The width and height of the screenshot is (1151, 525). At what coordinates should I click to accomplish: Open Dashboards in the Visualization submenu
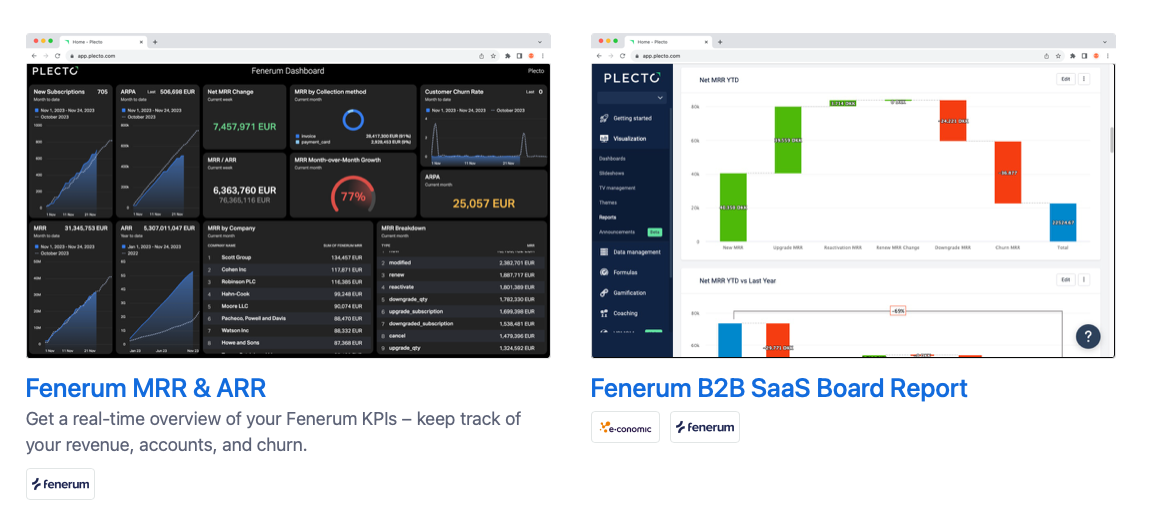tap(612, 159)
